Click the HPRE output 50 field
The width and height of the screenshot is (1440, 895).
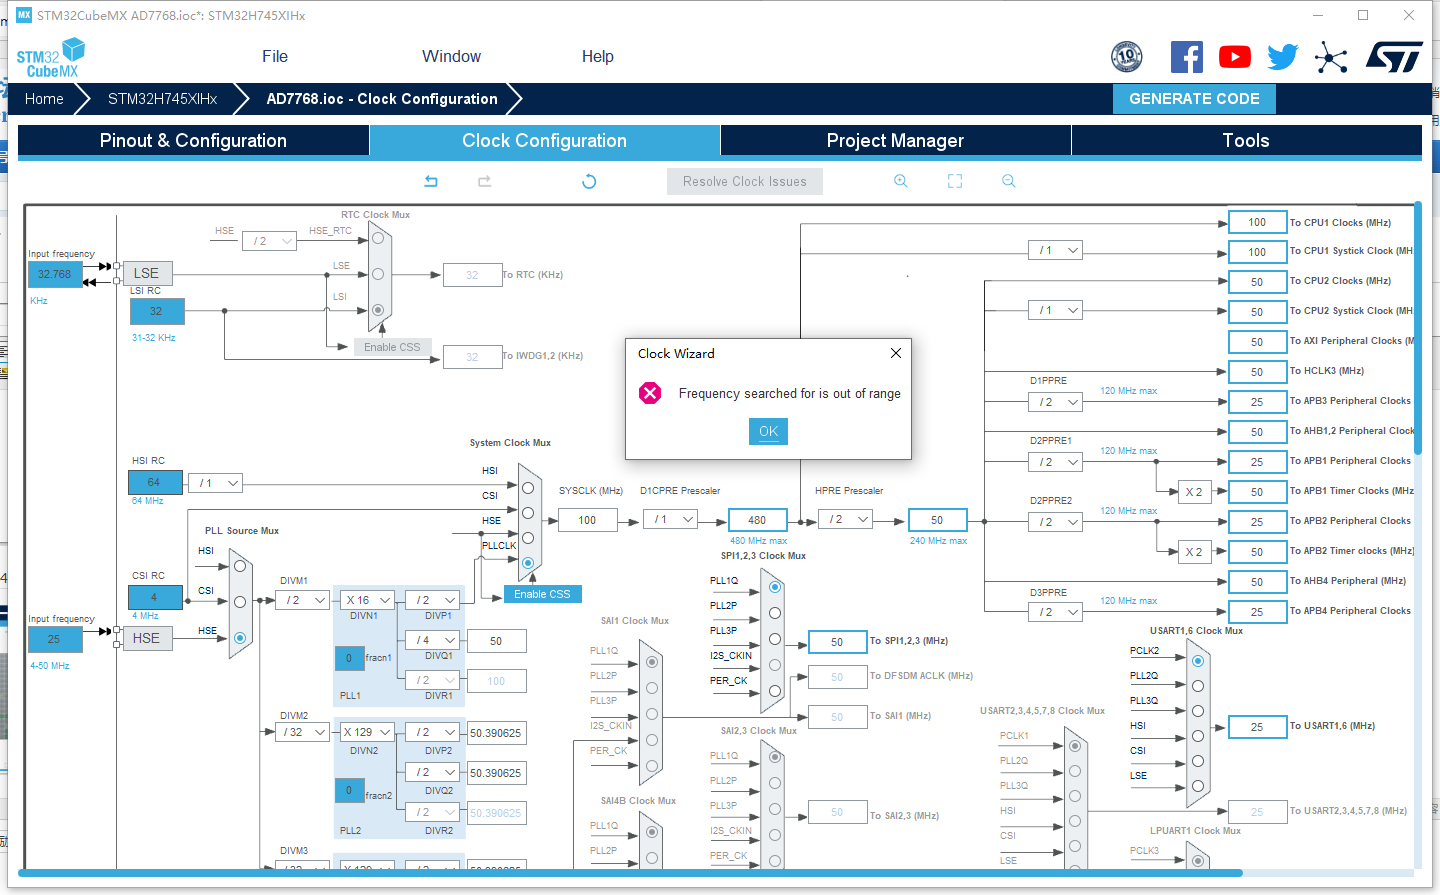tap(937, 520)
